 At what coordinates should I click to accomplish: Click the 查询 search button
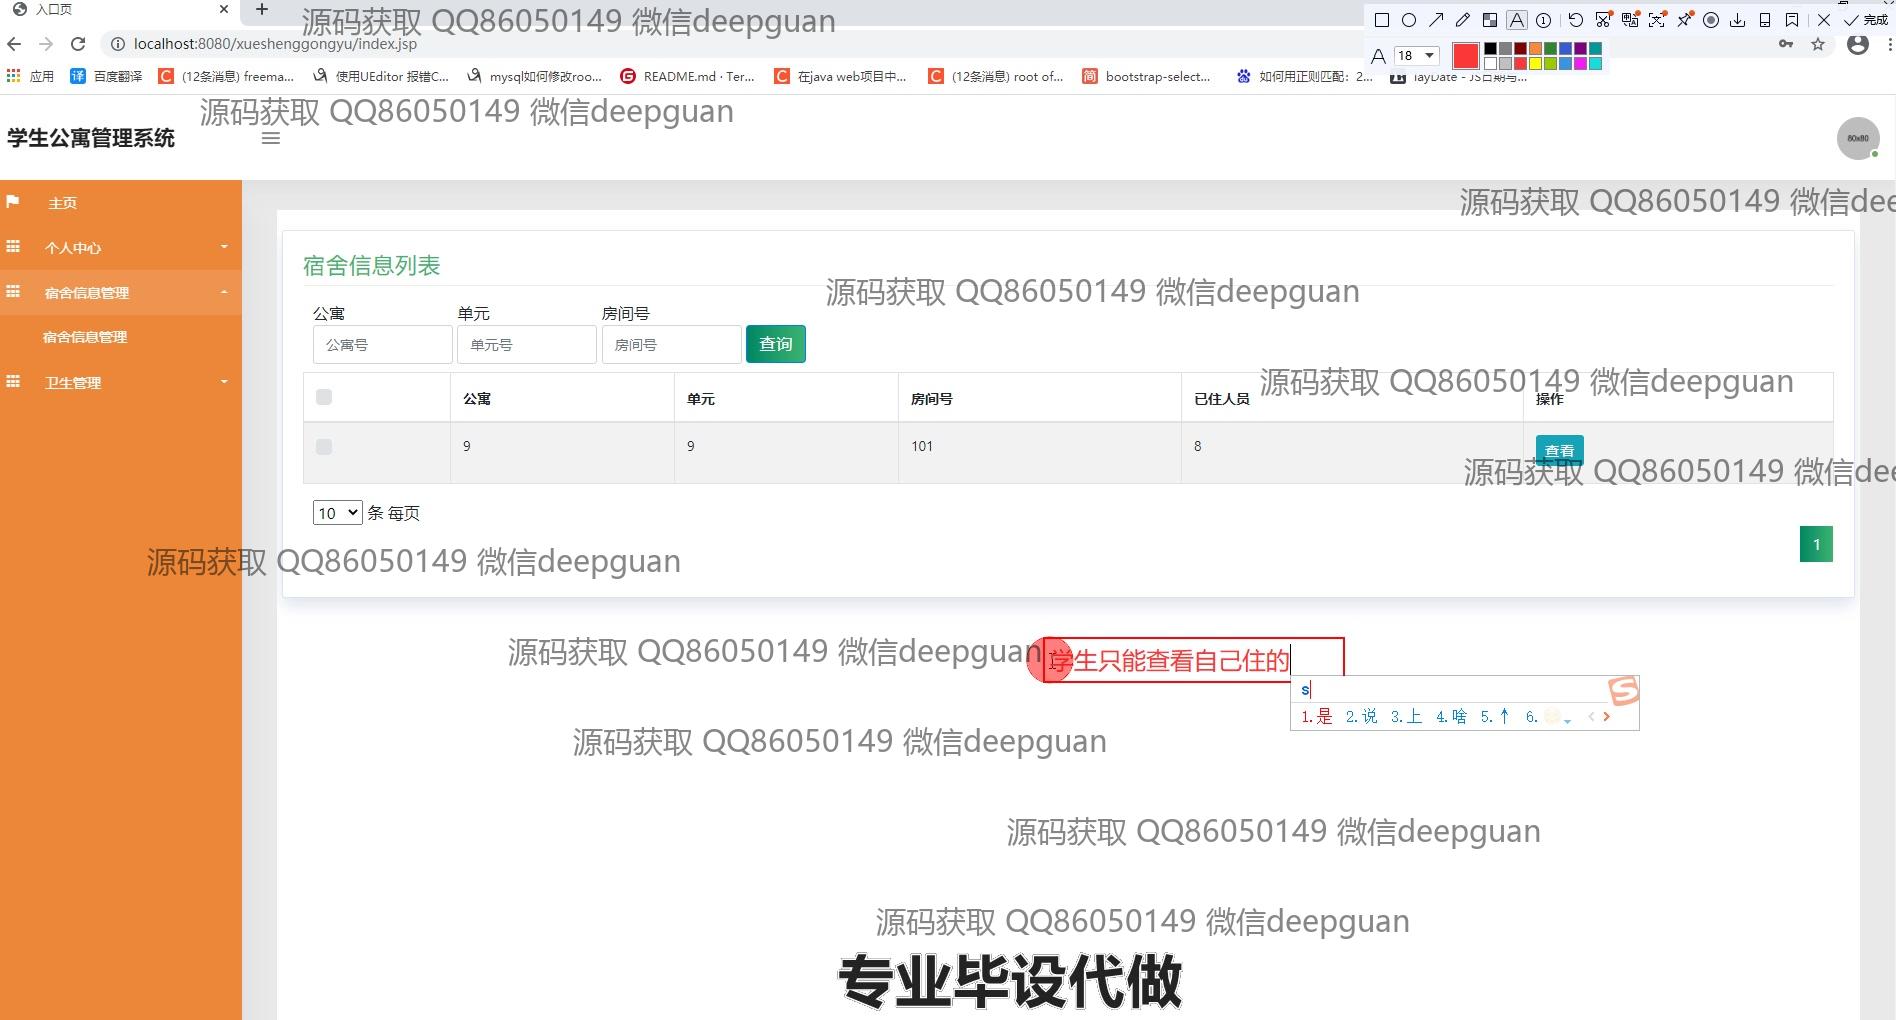tap(775, 344)
